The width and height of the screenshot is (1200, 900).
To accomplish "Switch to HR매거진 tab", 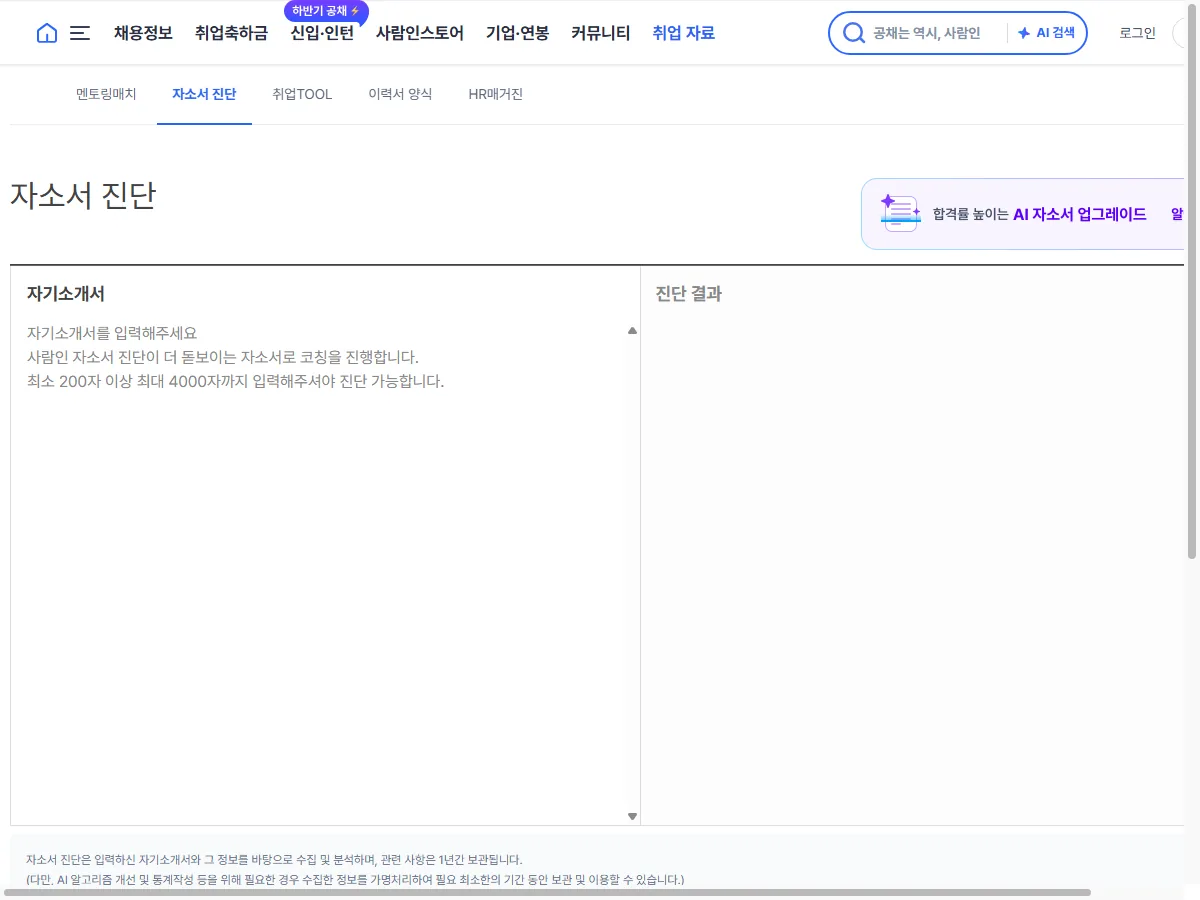I will pyautogui.click(x=495, y=94).
